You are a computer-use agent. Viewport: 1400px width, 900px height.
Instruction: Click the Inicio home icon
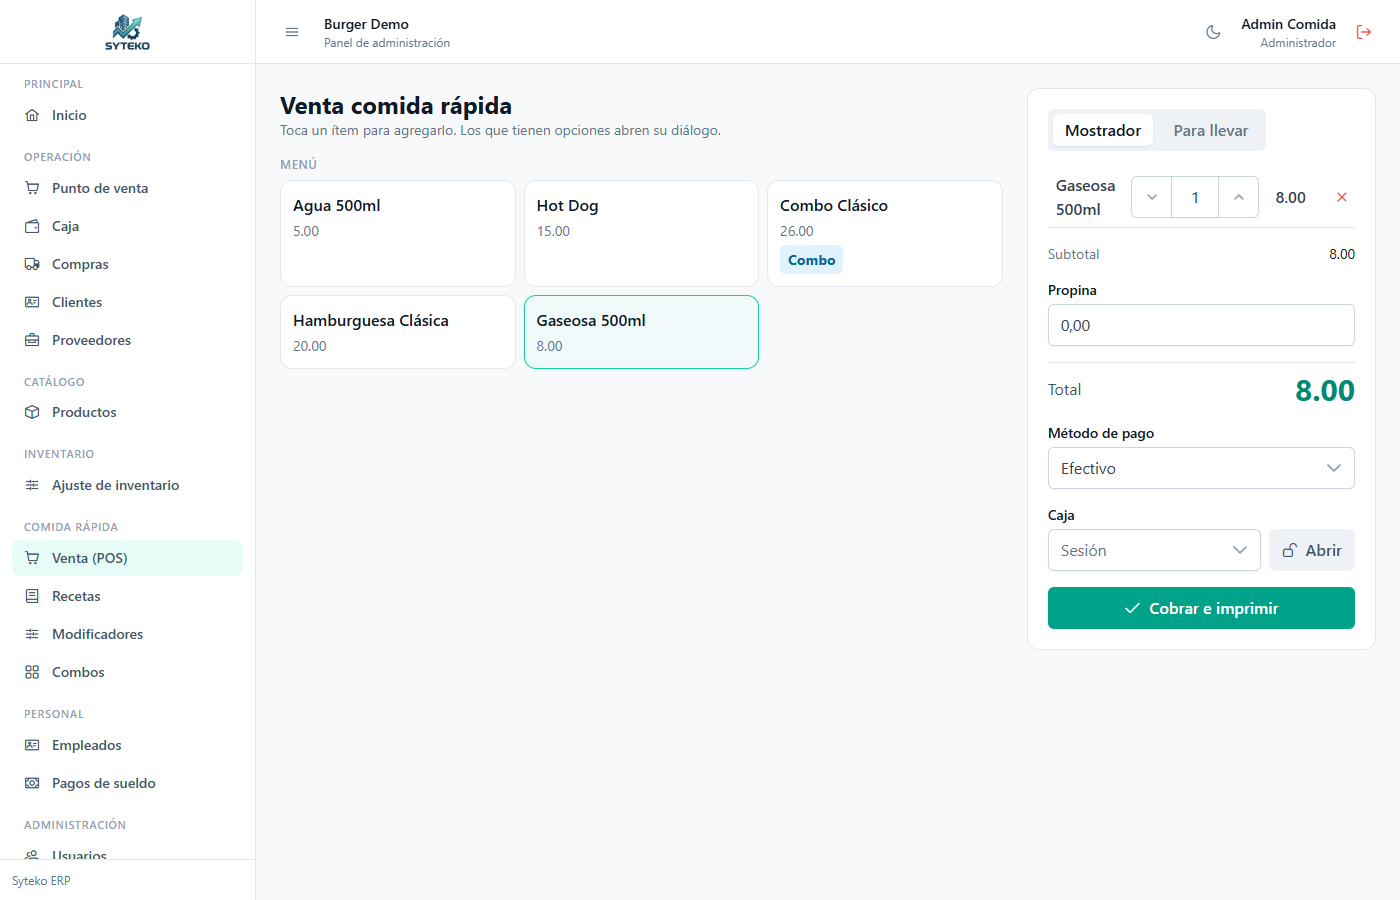click(32, 115)
